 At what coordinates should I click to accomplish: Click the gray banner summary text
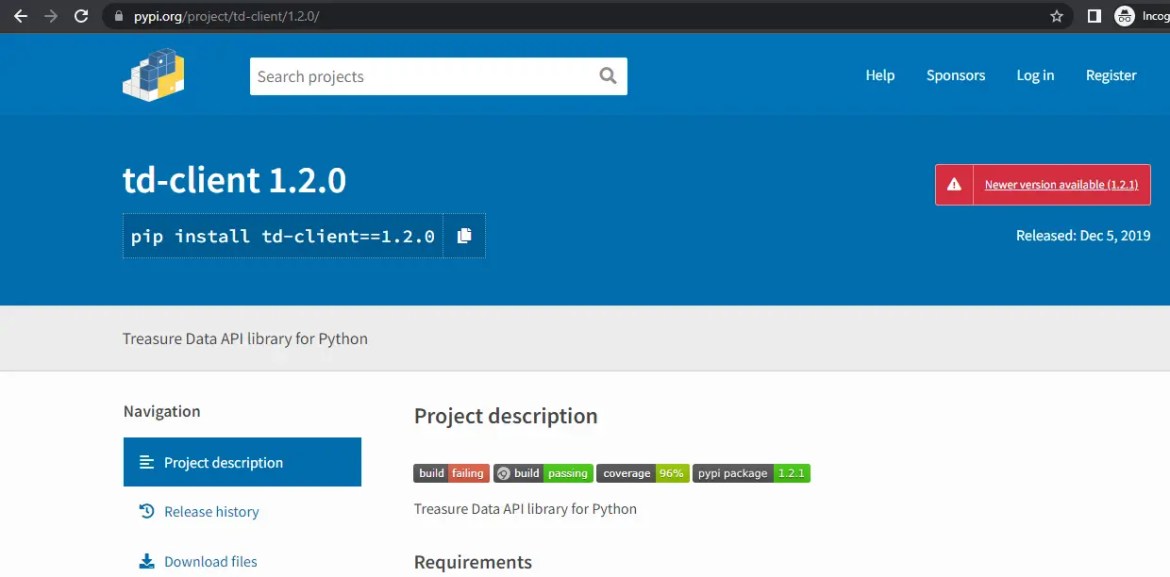[245, 339]
